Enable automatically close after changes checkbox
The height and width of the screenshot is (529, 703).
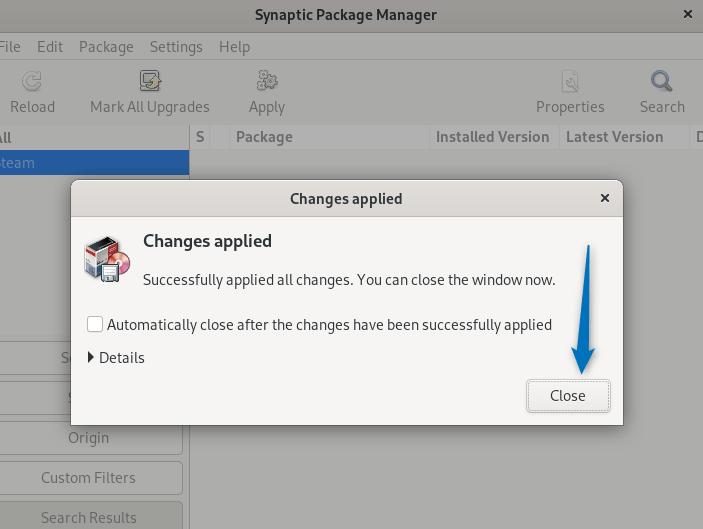pyautogui.click(x=95, y=324)
